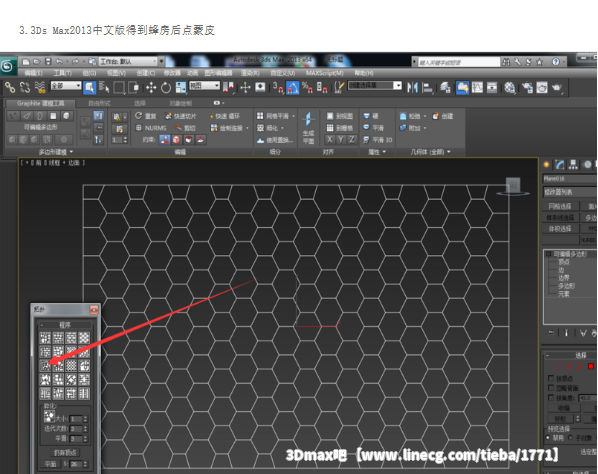Open Select by Name list icon
Viewport: 598px width, 474px height.
point(104,87)
